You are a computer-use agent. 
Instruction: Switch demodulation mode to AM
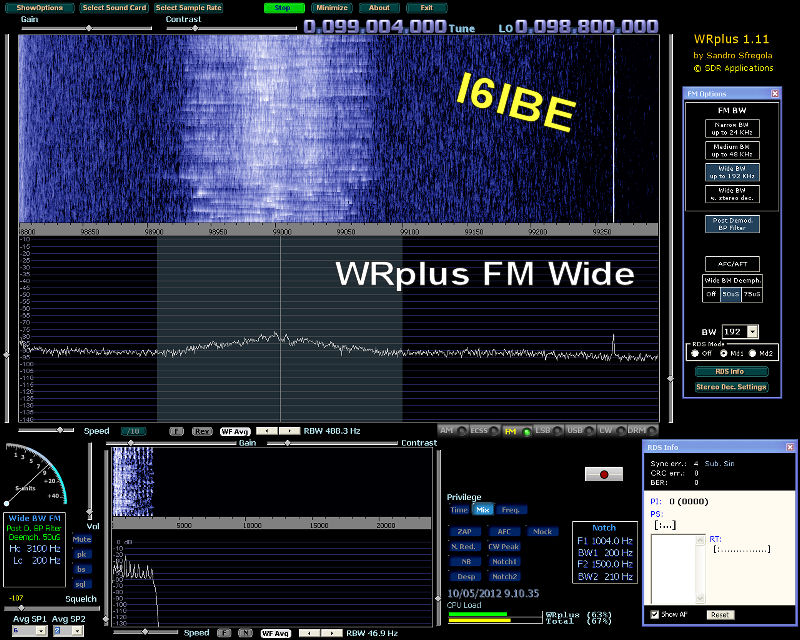click(447, 430)
